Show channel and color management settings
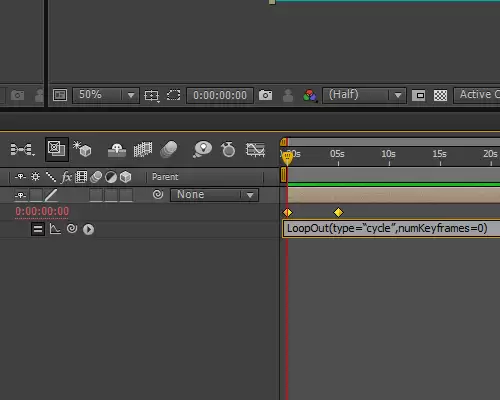The image size is (500, 400). (x=310, y=96)
